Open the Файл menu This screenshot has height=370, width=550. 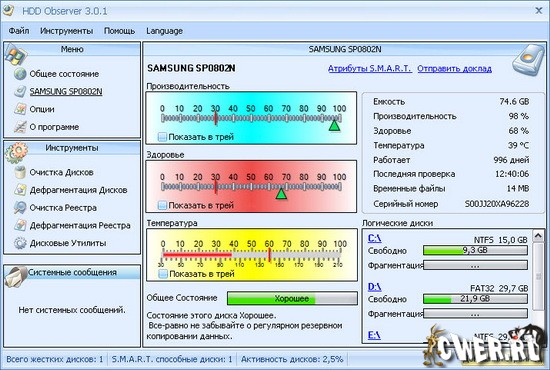click(19, 31)
